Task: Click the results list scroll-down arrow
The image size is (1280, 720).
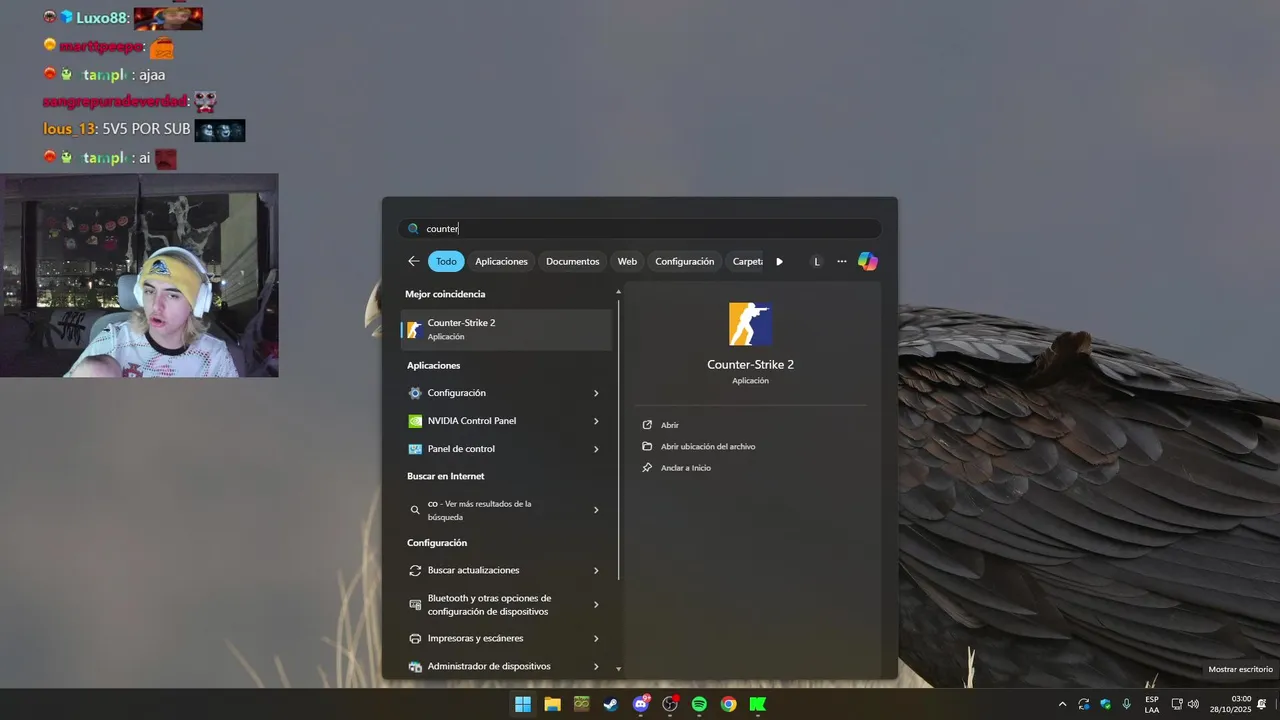Action: tap(618, 668)
